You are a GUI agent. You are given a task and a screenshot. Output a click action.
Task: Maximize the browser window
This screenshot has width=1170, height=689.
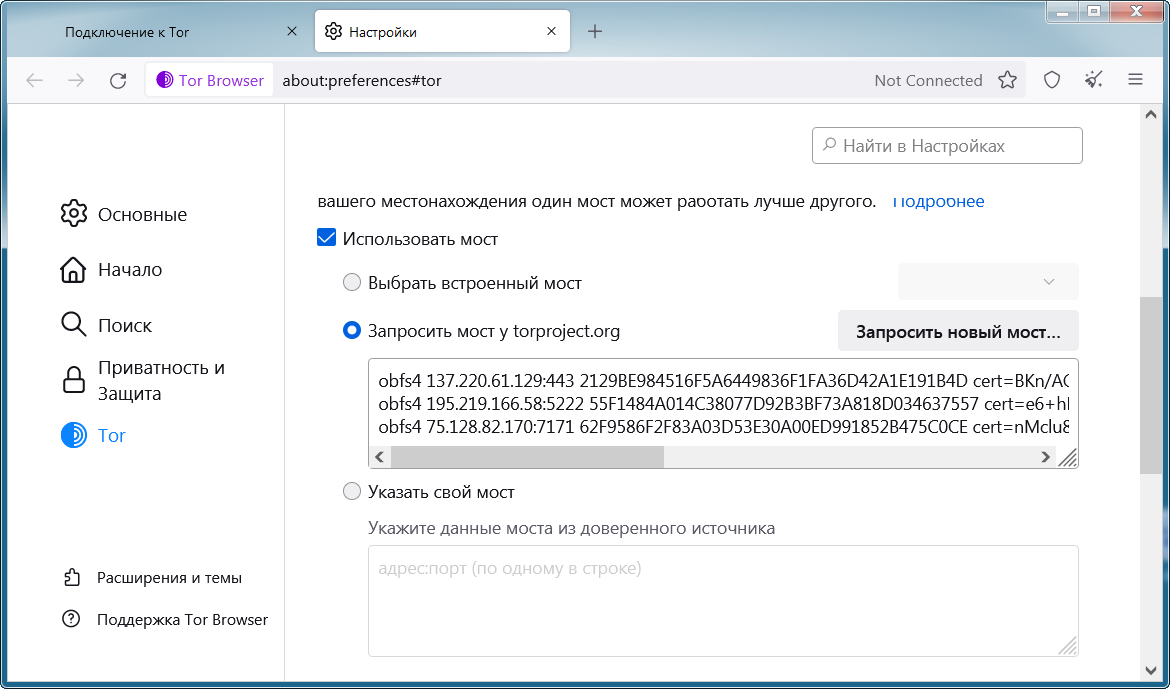click(1094, 11)
